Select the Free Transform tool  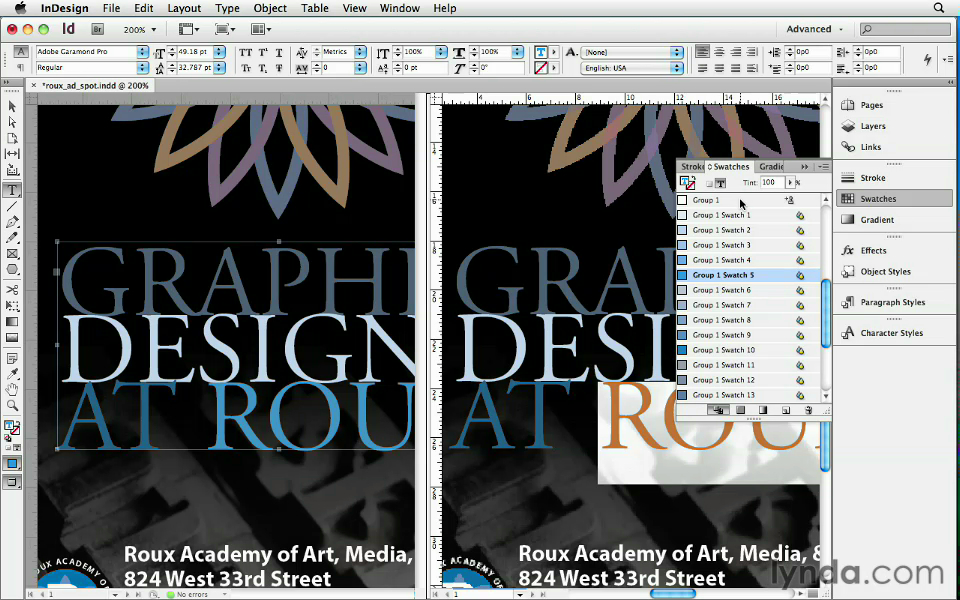[12, 306]
